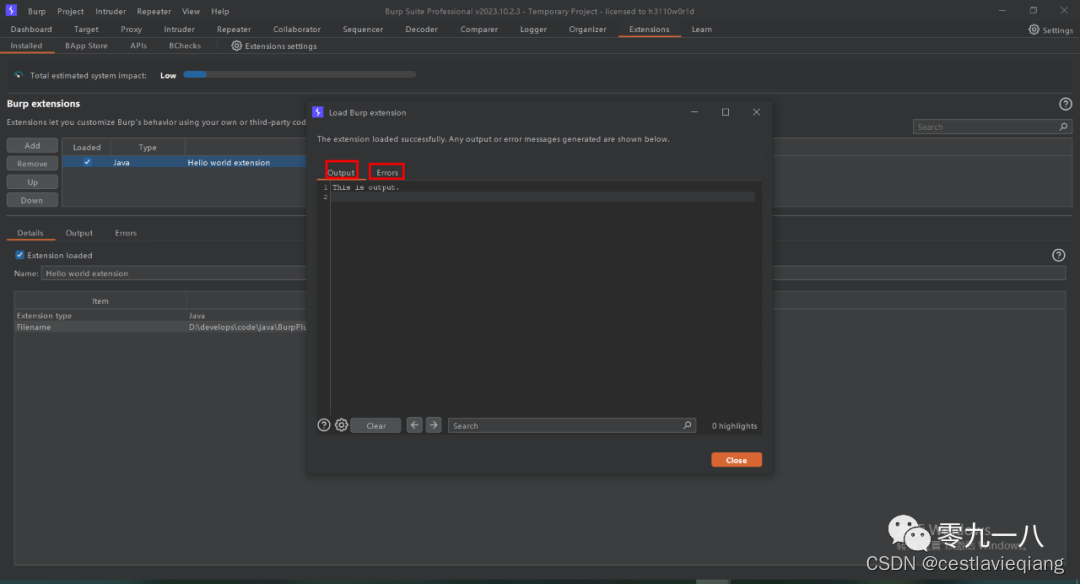The width and height of the screenshot is (1080, 584).
Task: Click the magnifier icon in the extensions search box
Action: 1063,127
